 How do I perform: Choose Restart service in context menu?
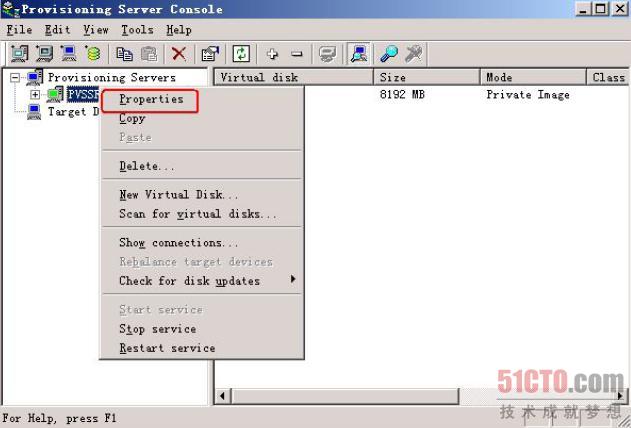[202, 348]
